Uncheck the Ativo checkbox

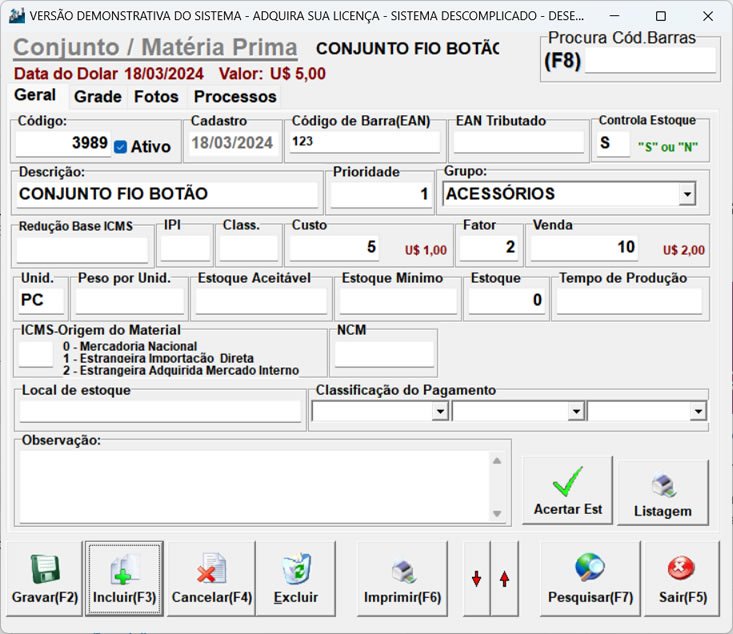(120, 147)
